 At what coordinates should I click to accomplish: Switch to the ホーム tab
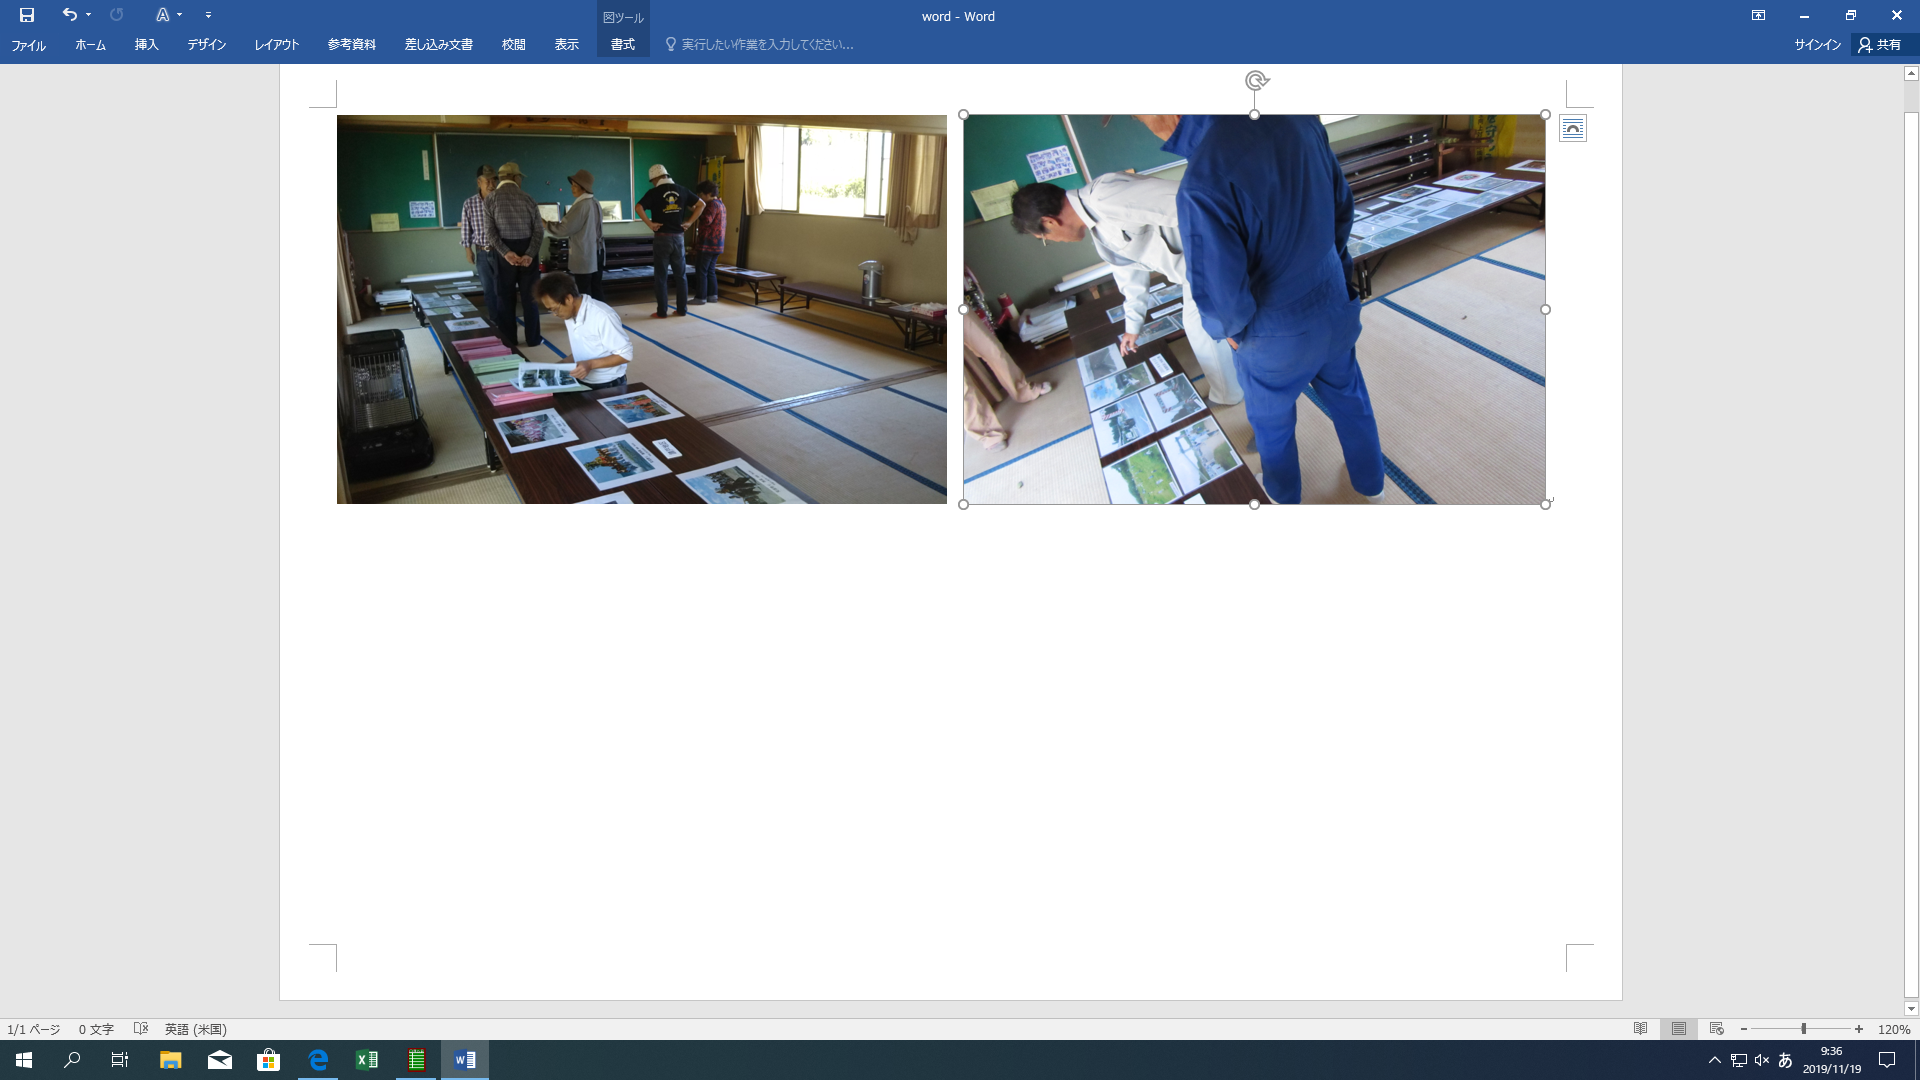(91, 45)
